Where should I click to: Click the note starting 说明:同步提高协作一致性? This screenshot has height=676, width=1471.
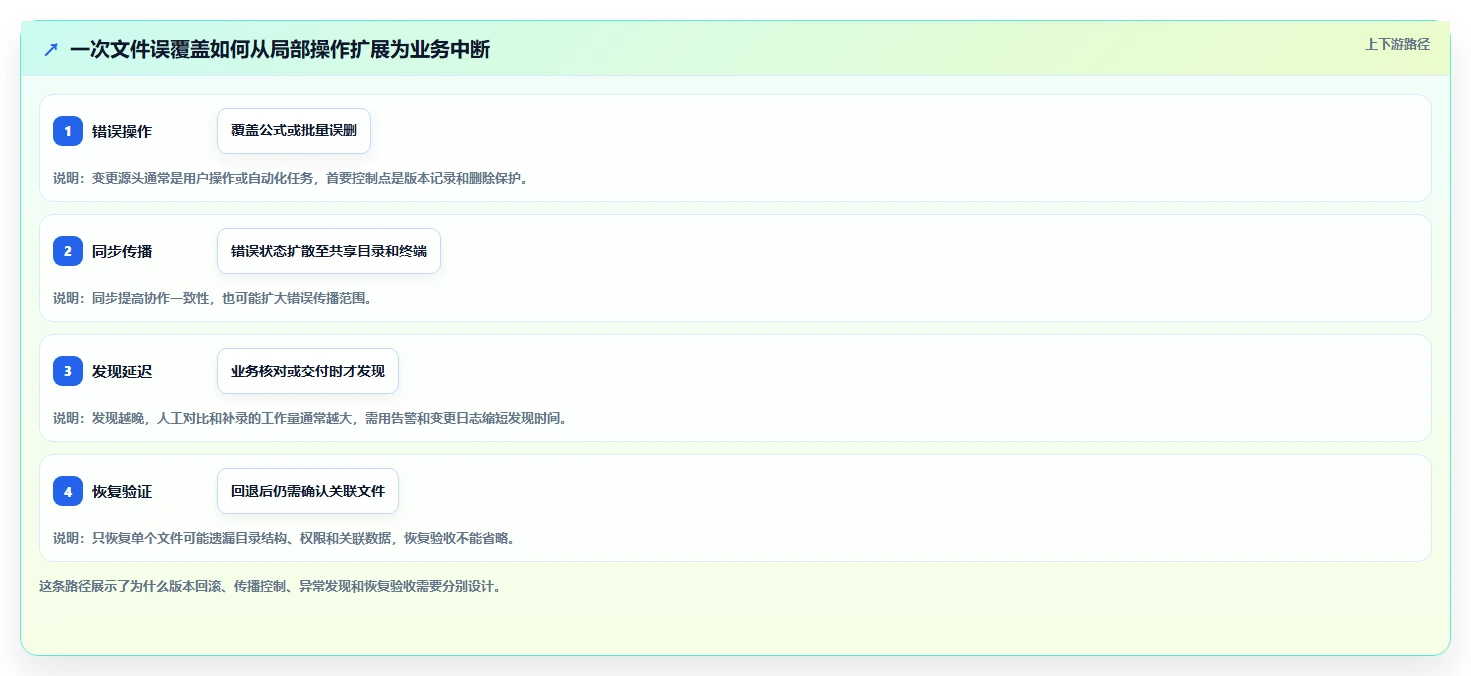[x=212, y=298]
